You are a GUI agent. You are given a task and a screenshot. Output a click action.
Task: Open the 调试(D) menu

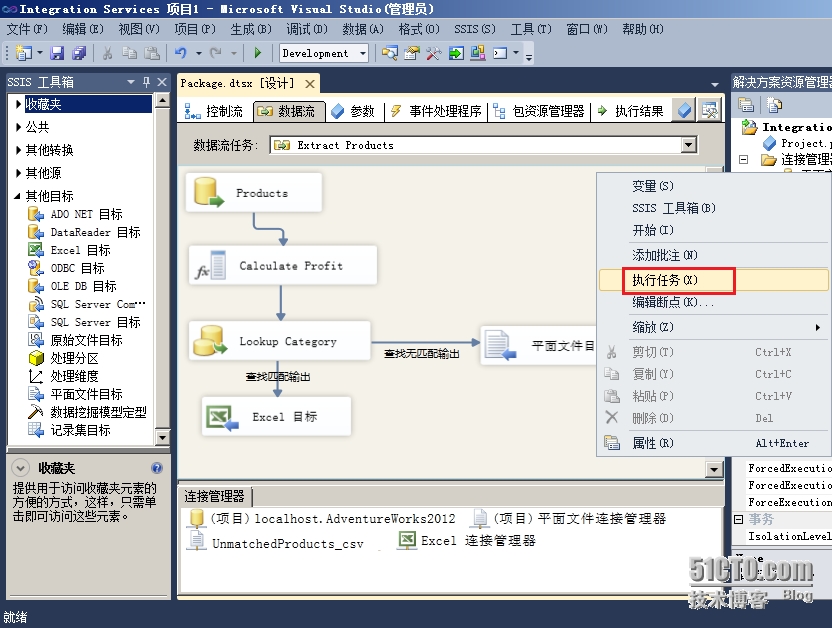(307, 29)
